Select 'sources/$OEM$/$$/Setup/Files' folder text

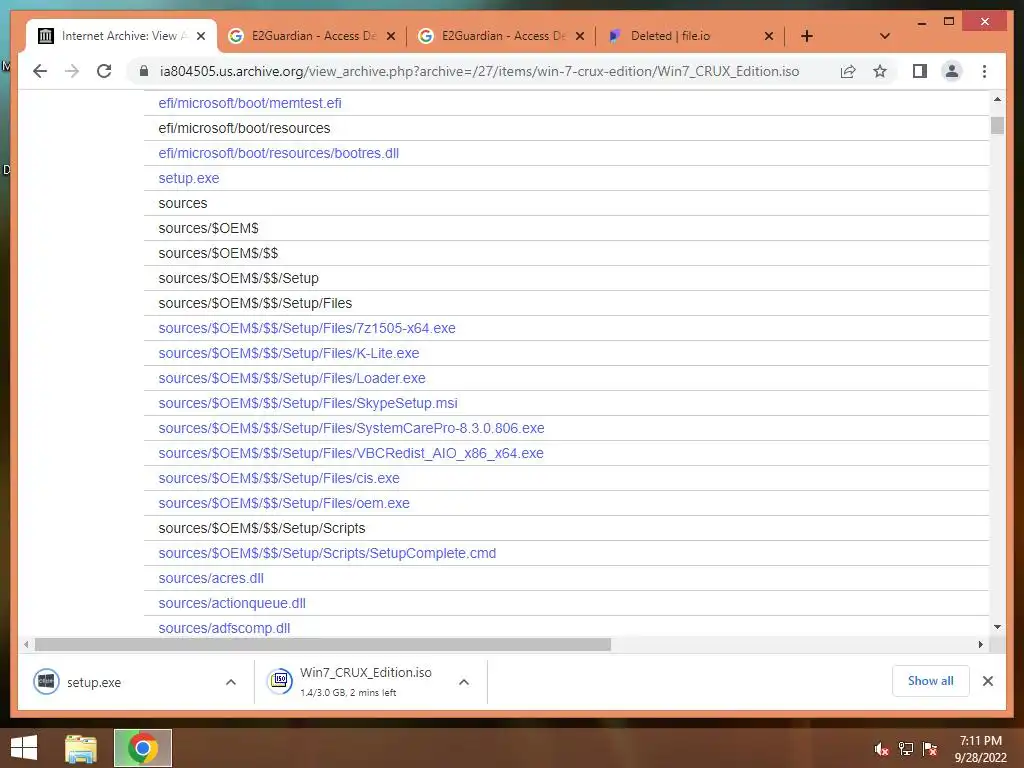tap(255, 303)
